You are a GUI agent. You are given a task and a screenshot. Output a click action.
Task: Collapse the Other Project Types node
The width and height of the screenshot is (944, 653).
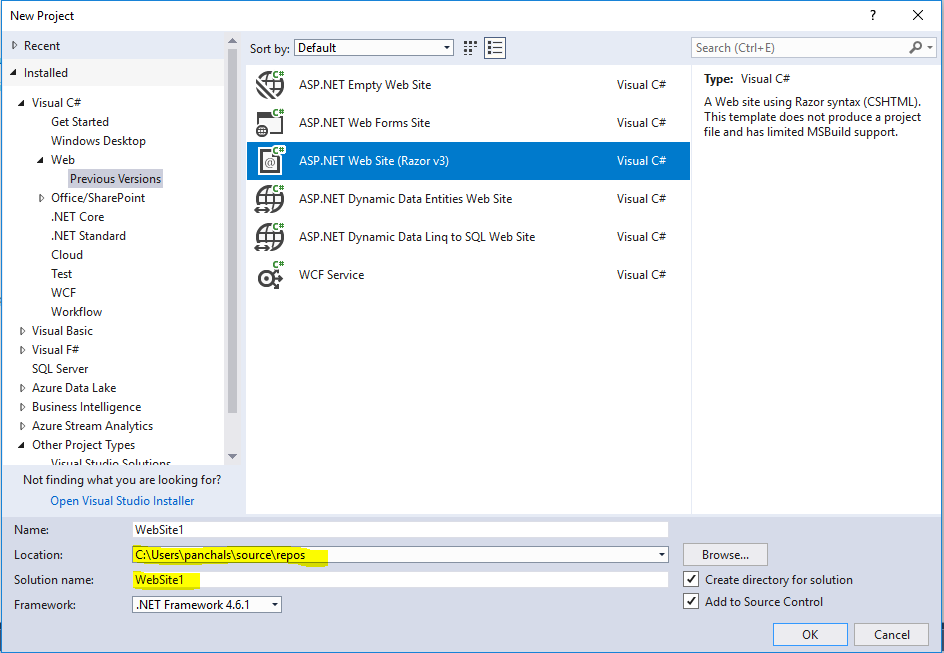21,445
